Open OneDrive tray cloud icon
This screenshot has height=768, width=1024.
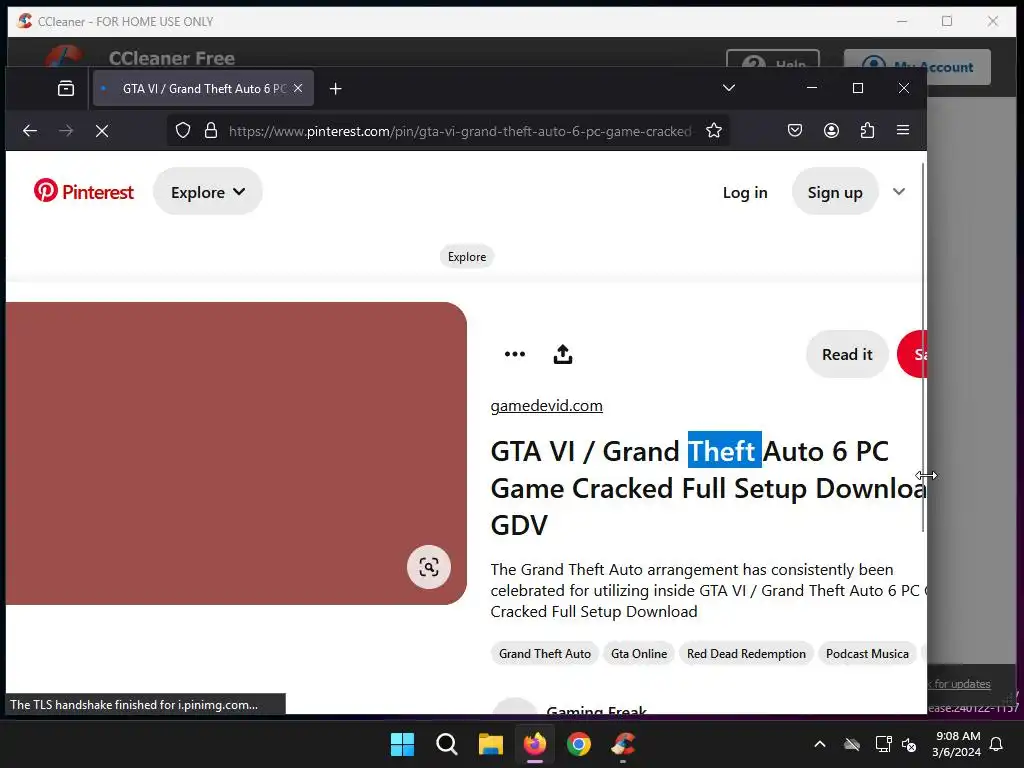[x=852, y=744]
